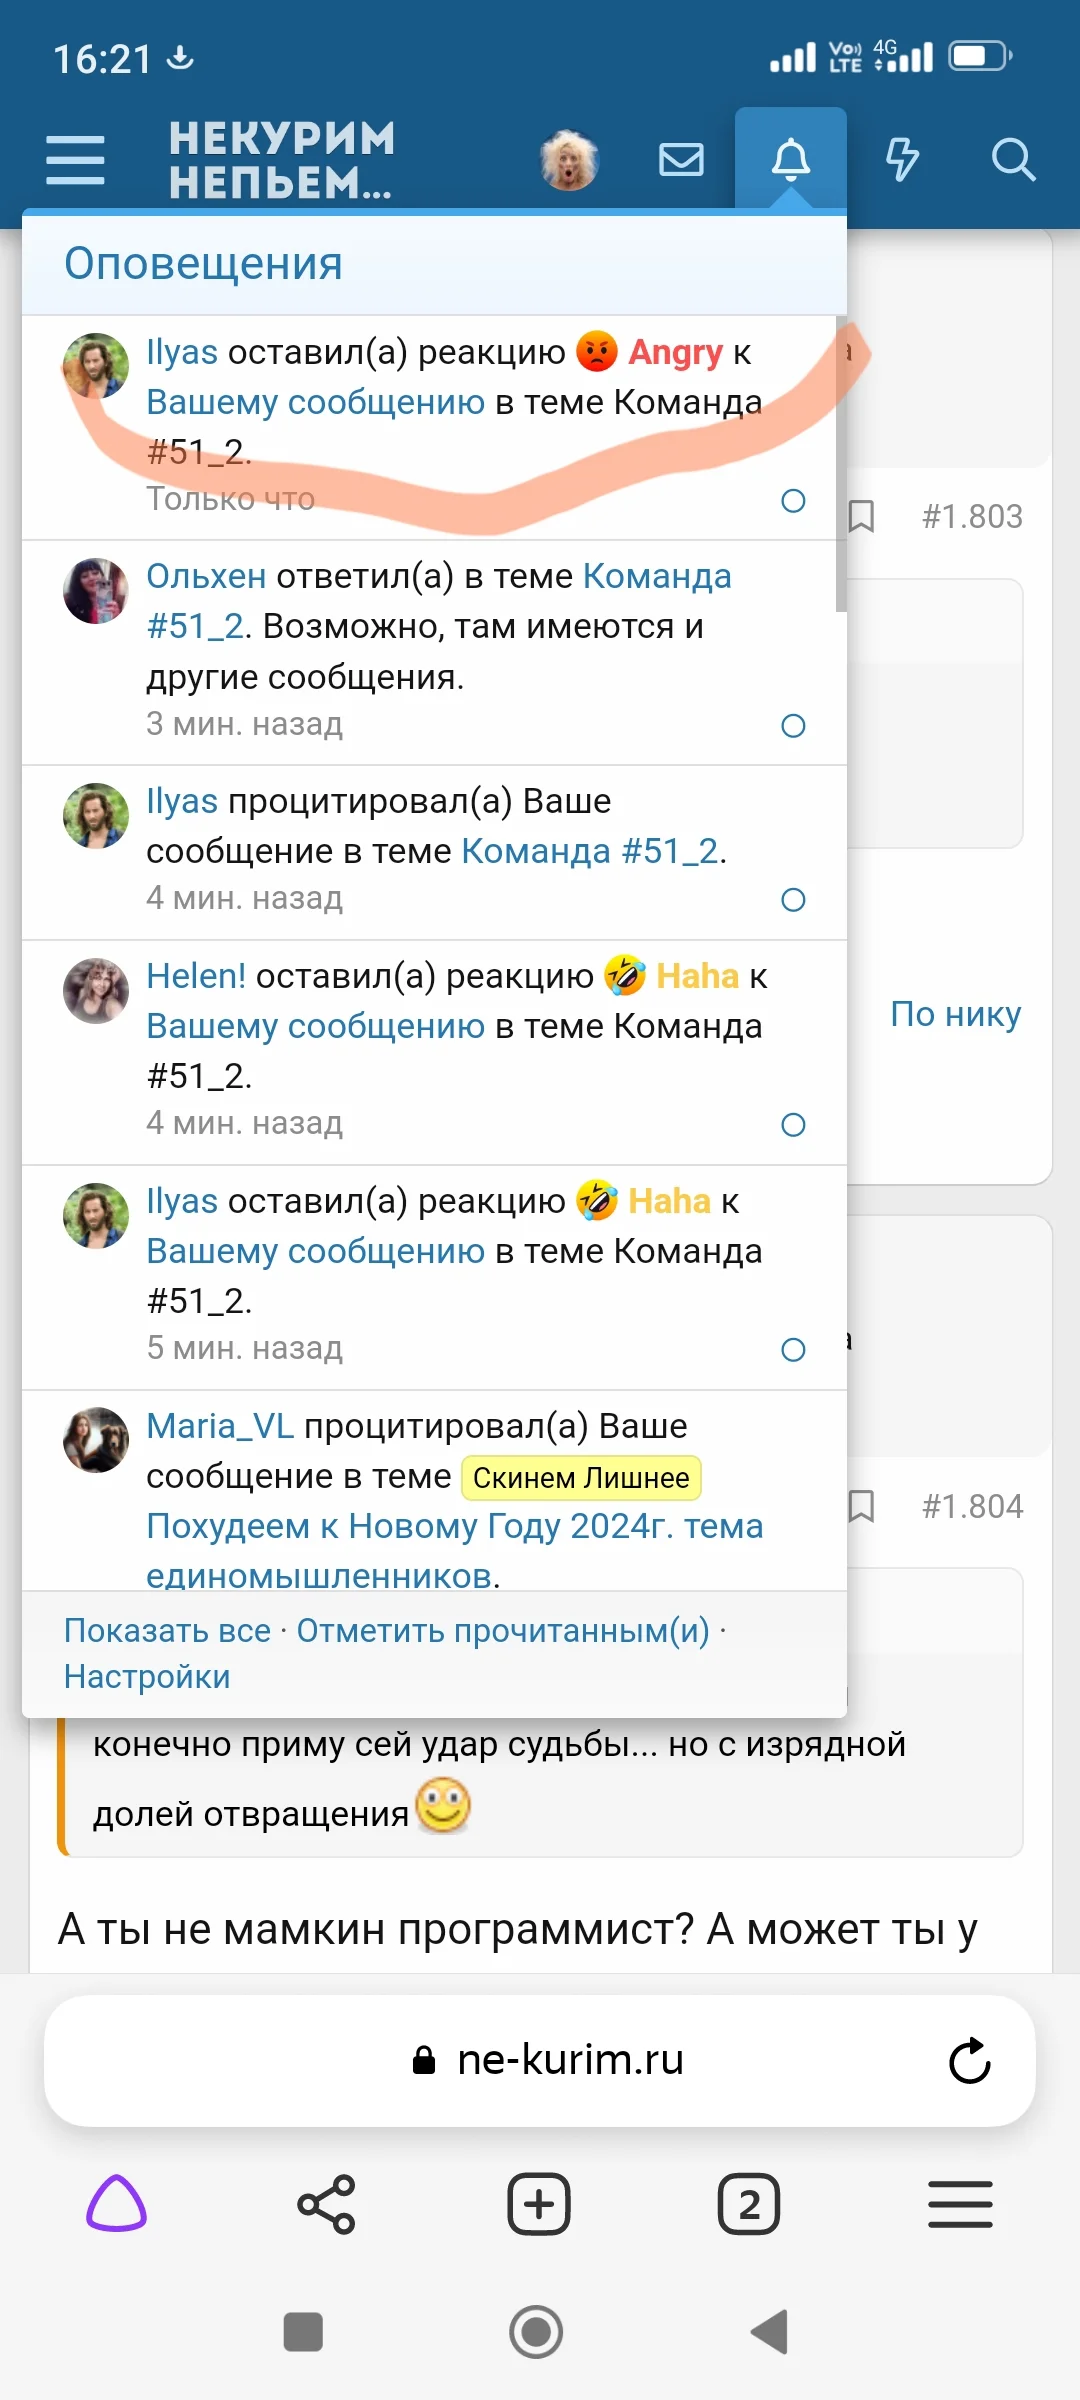
Task: Open alerts Настройки link
Action: (147, 1677)
